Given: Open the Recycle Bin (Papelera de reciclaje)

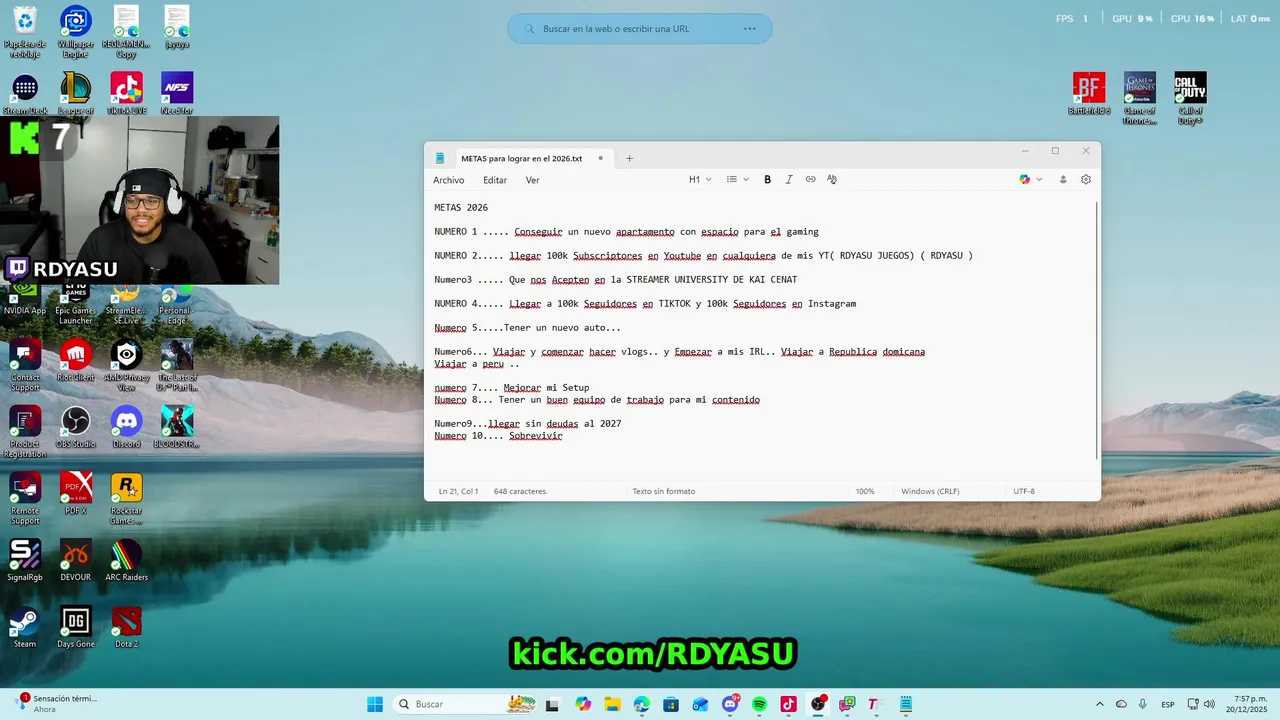Looking at the screenshot, I should [x=25, y=31].
